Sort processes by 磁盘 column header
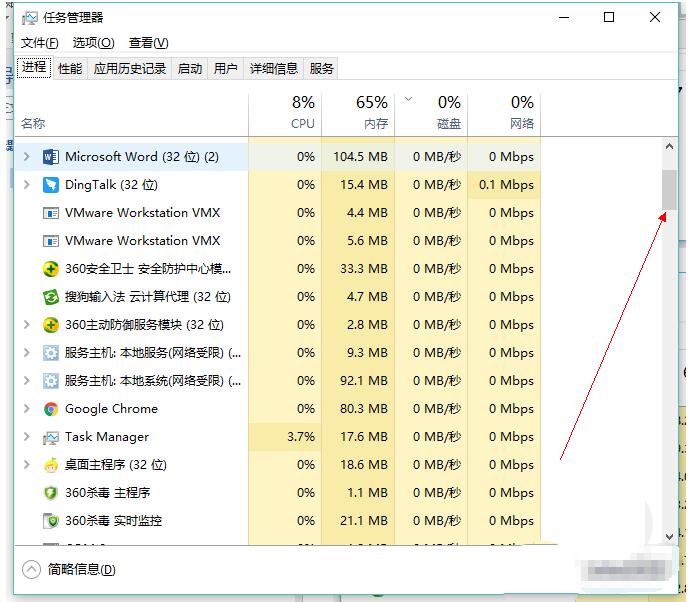Image resolution: width=690 pixels, height=602 pixels. tap(431, 115)
